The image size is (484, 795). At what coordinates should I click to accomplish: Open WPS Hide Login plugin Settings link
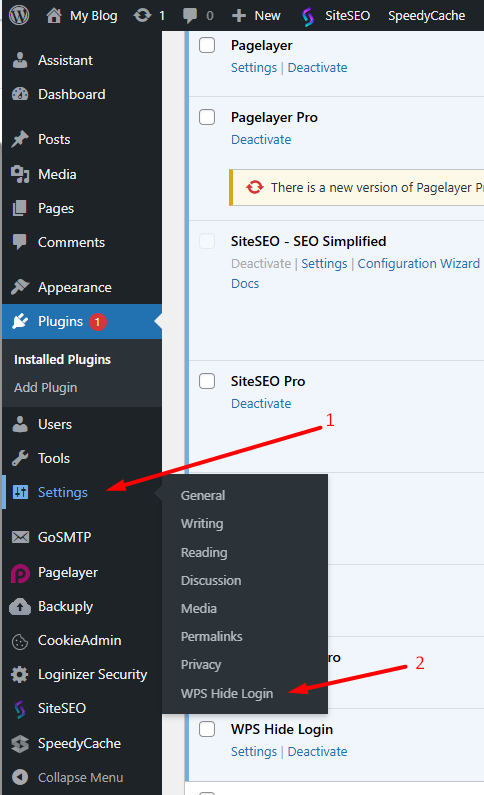pos(254,751)
